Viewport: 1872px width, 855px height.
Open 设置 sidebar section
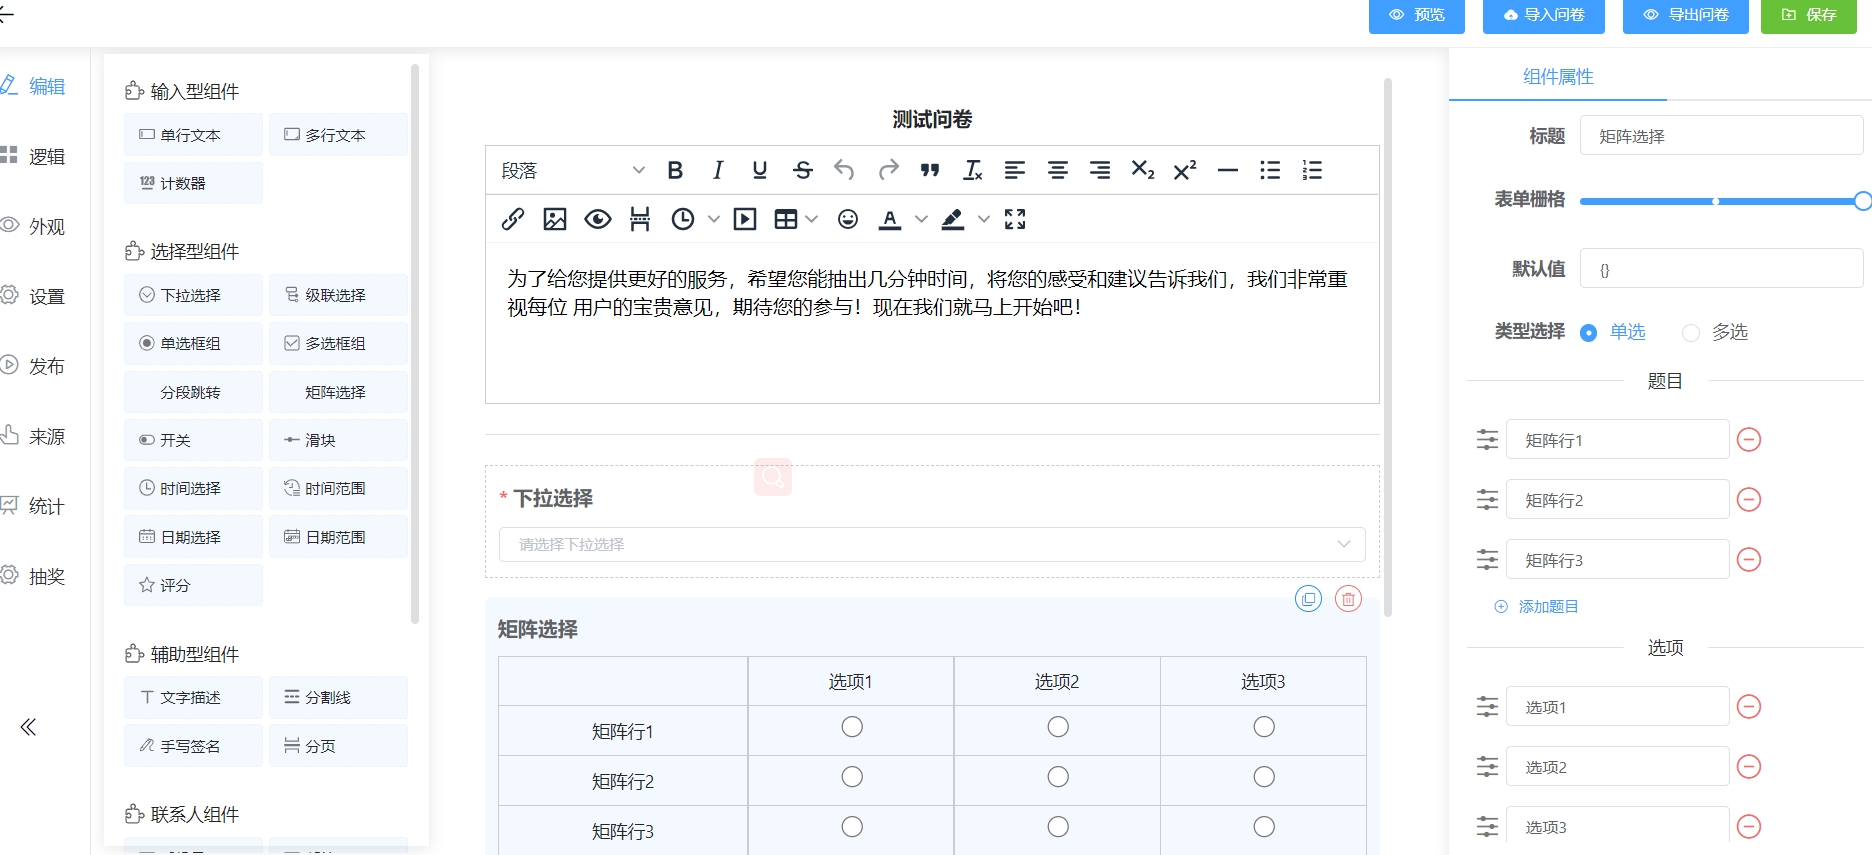[33, 296]
